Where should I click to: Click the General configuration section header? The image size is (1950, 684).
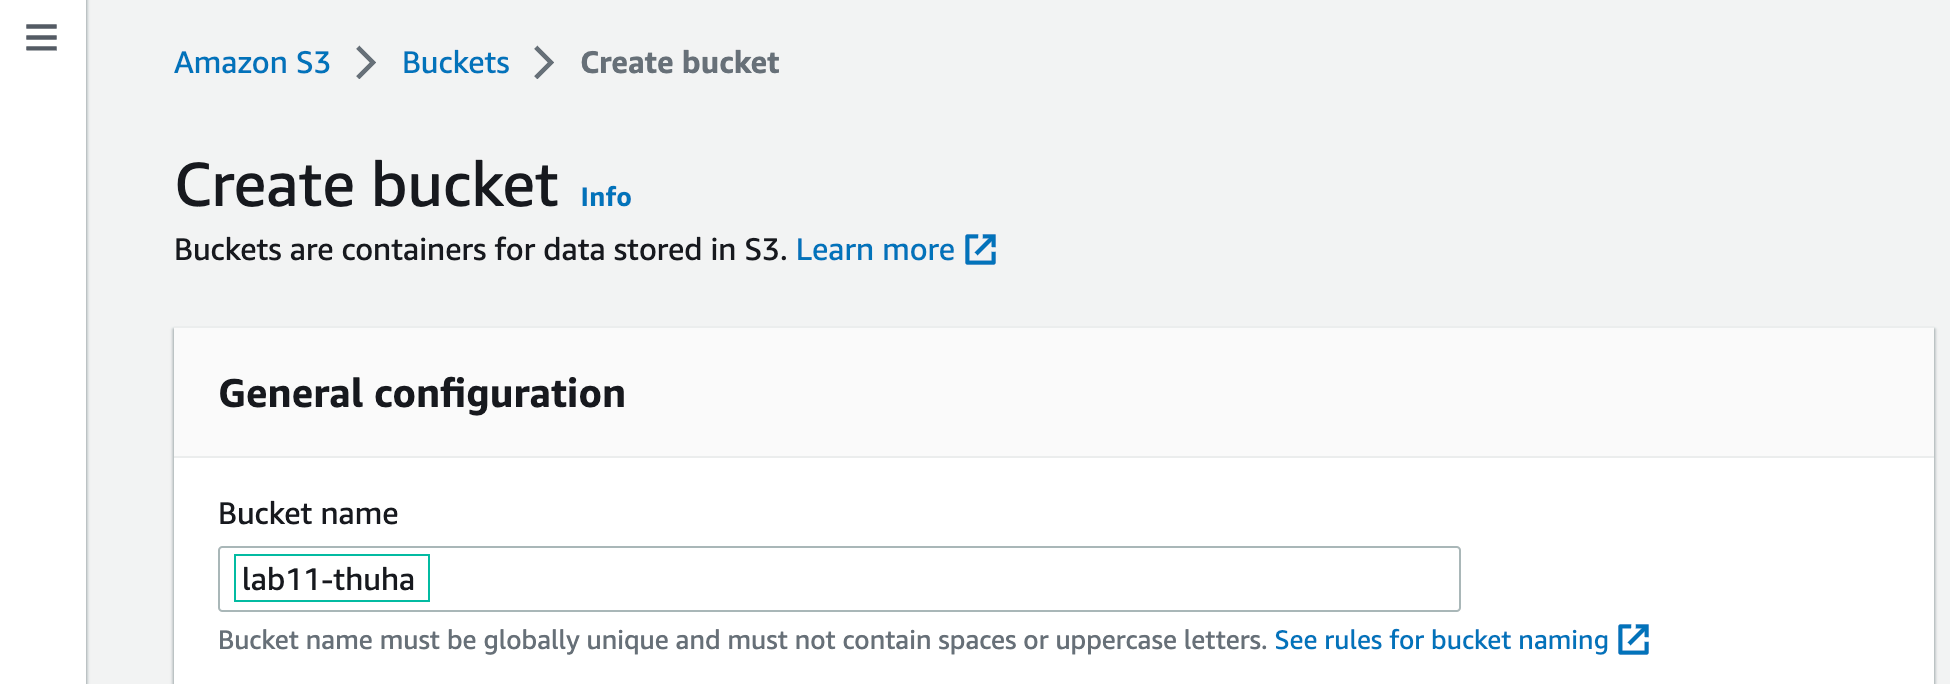422,393
